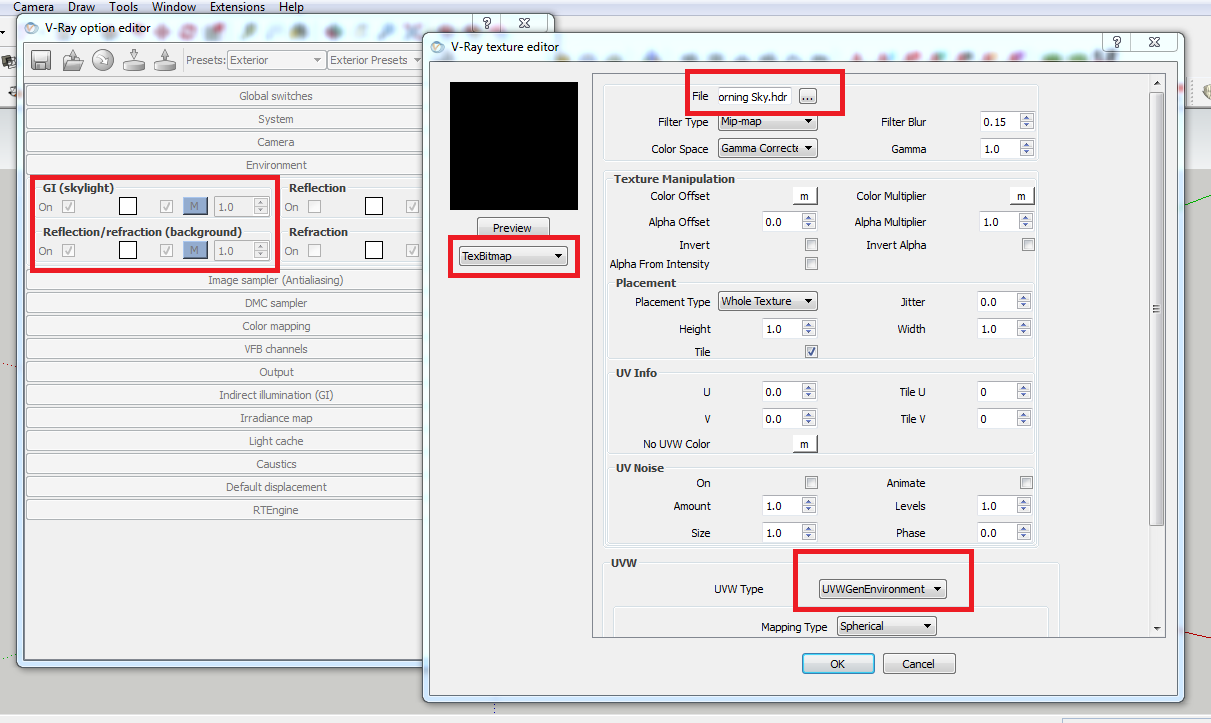Open the Exterior Presets dropdown
Viewport: 1211px width, 723px height.
375,60
